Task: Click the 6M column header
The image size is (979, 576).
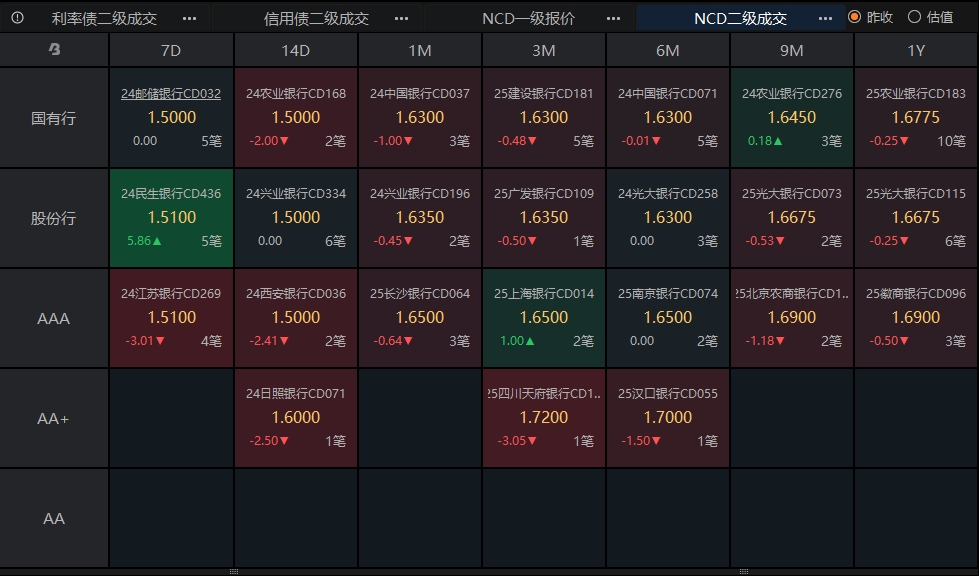Action: point(667,50)
